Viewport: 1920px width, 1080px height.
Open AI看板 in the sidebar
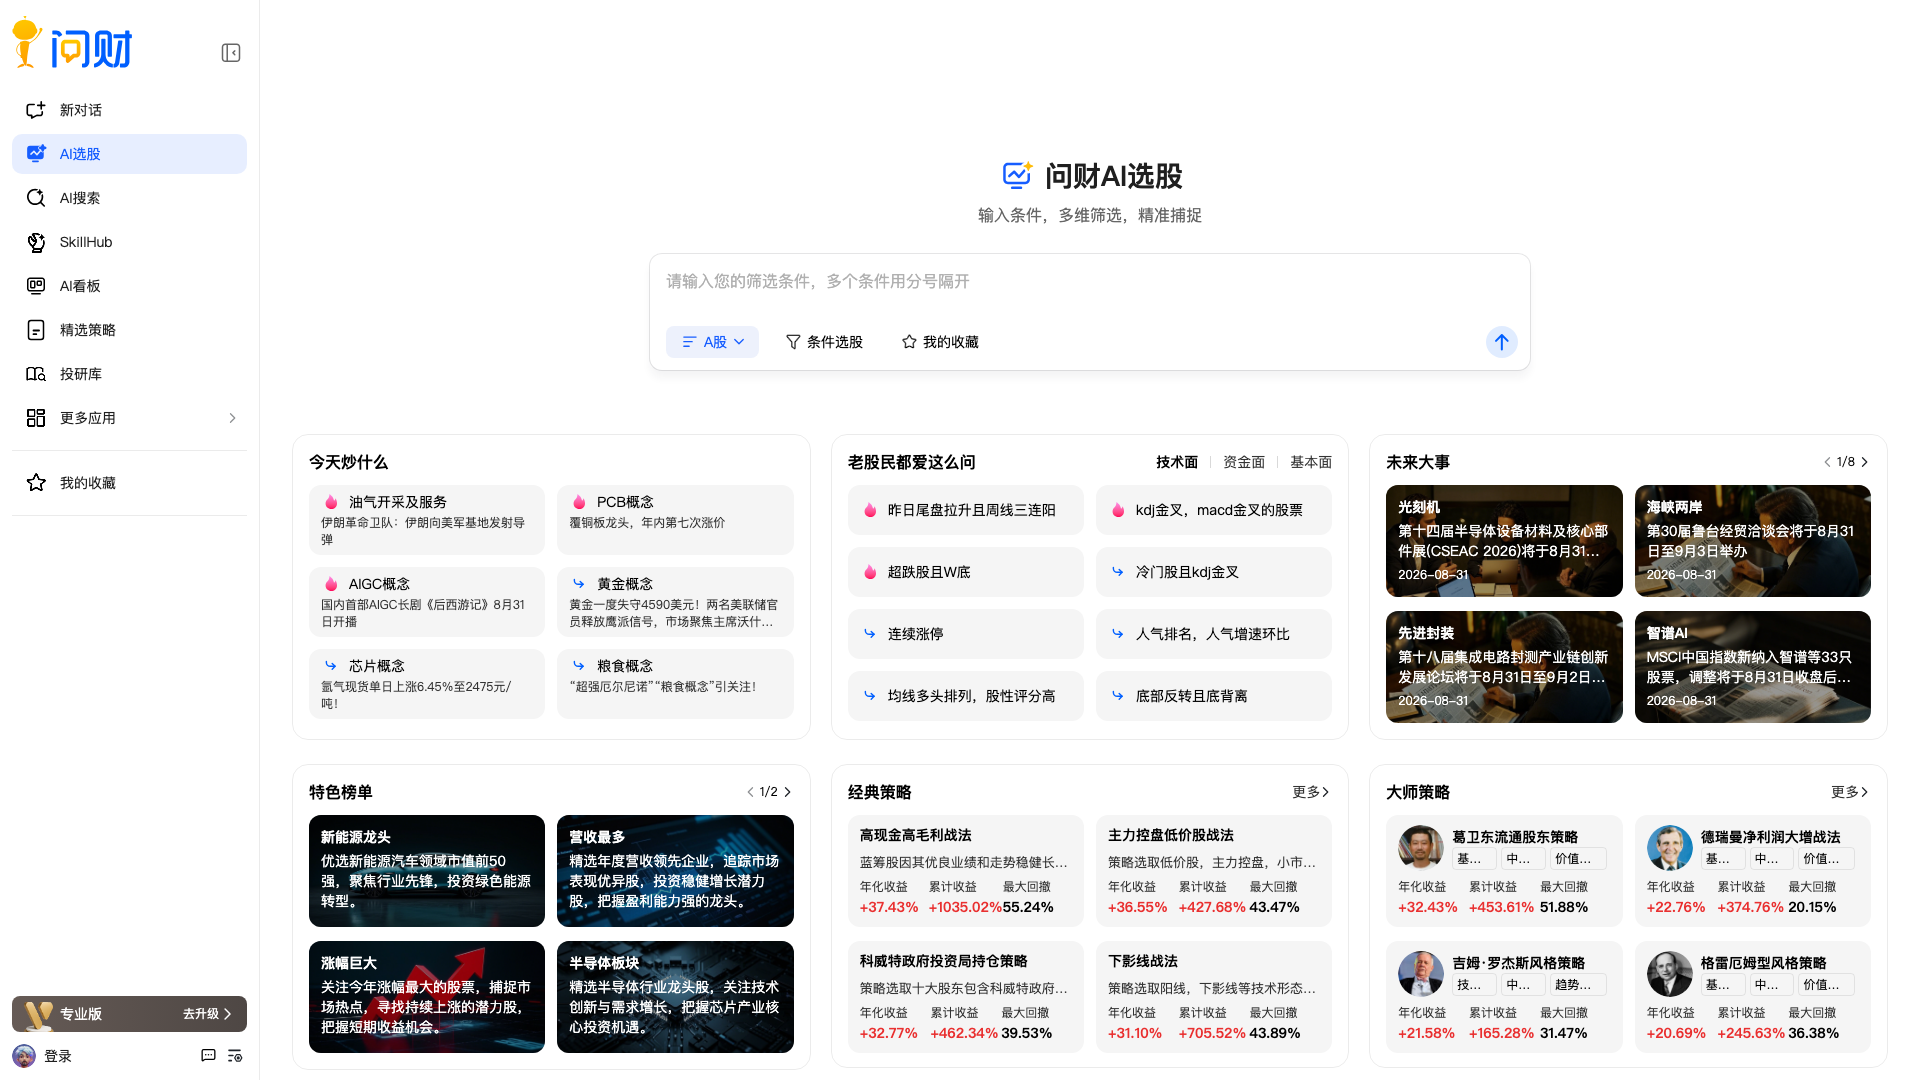129,286
